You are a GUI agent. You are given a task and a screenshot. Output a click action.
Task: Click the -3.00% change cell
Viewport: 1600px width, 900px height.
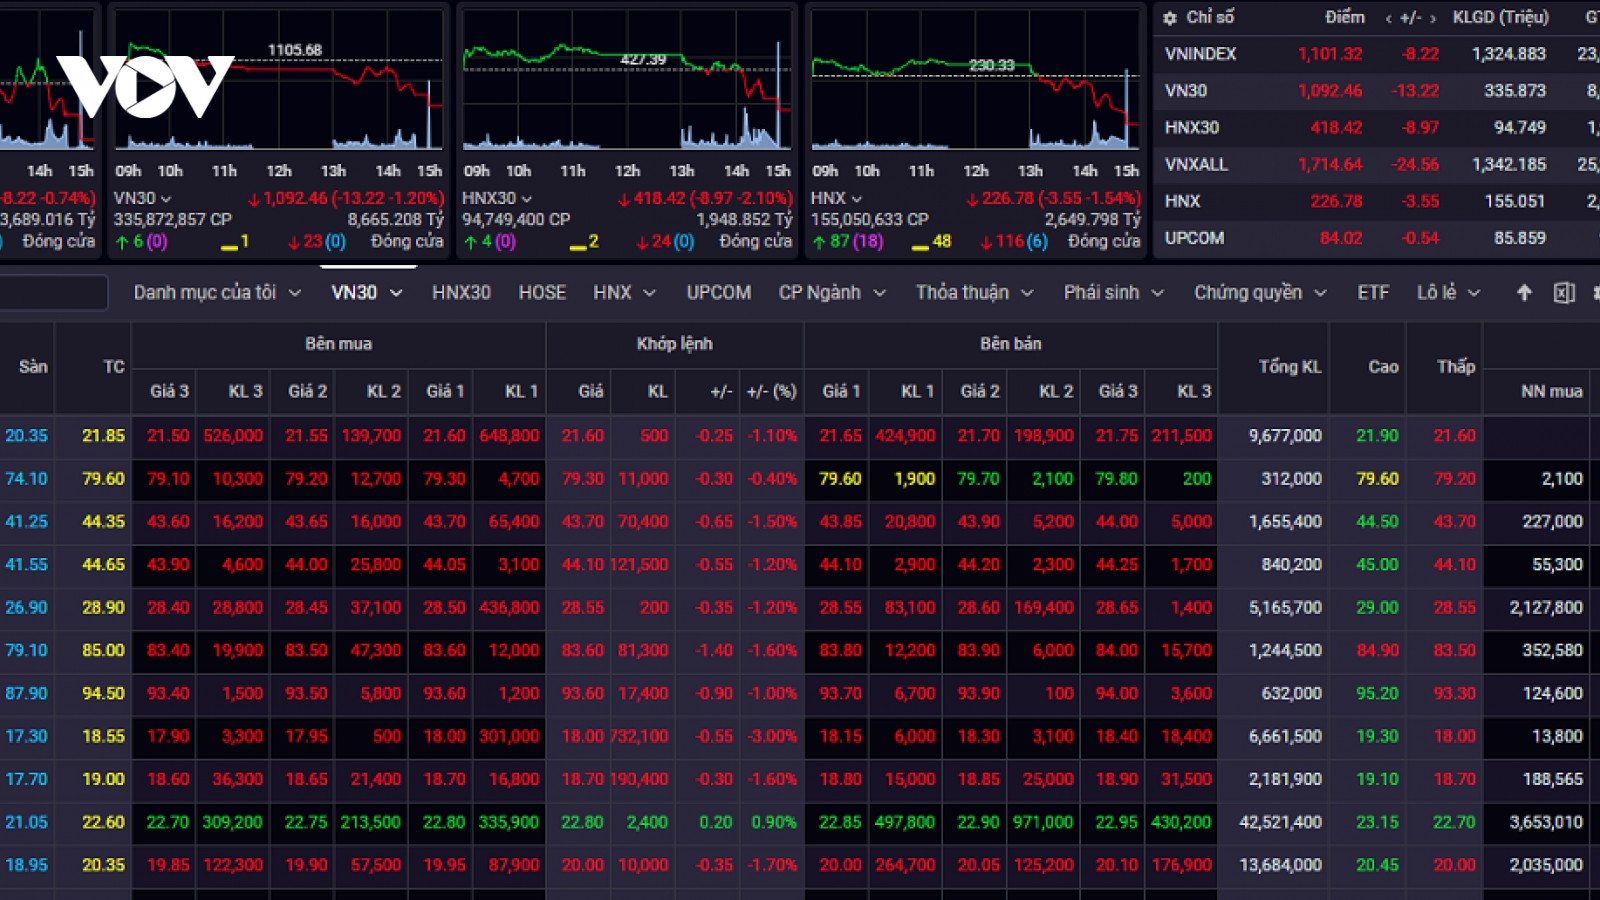772,736
